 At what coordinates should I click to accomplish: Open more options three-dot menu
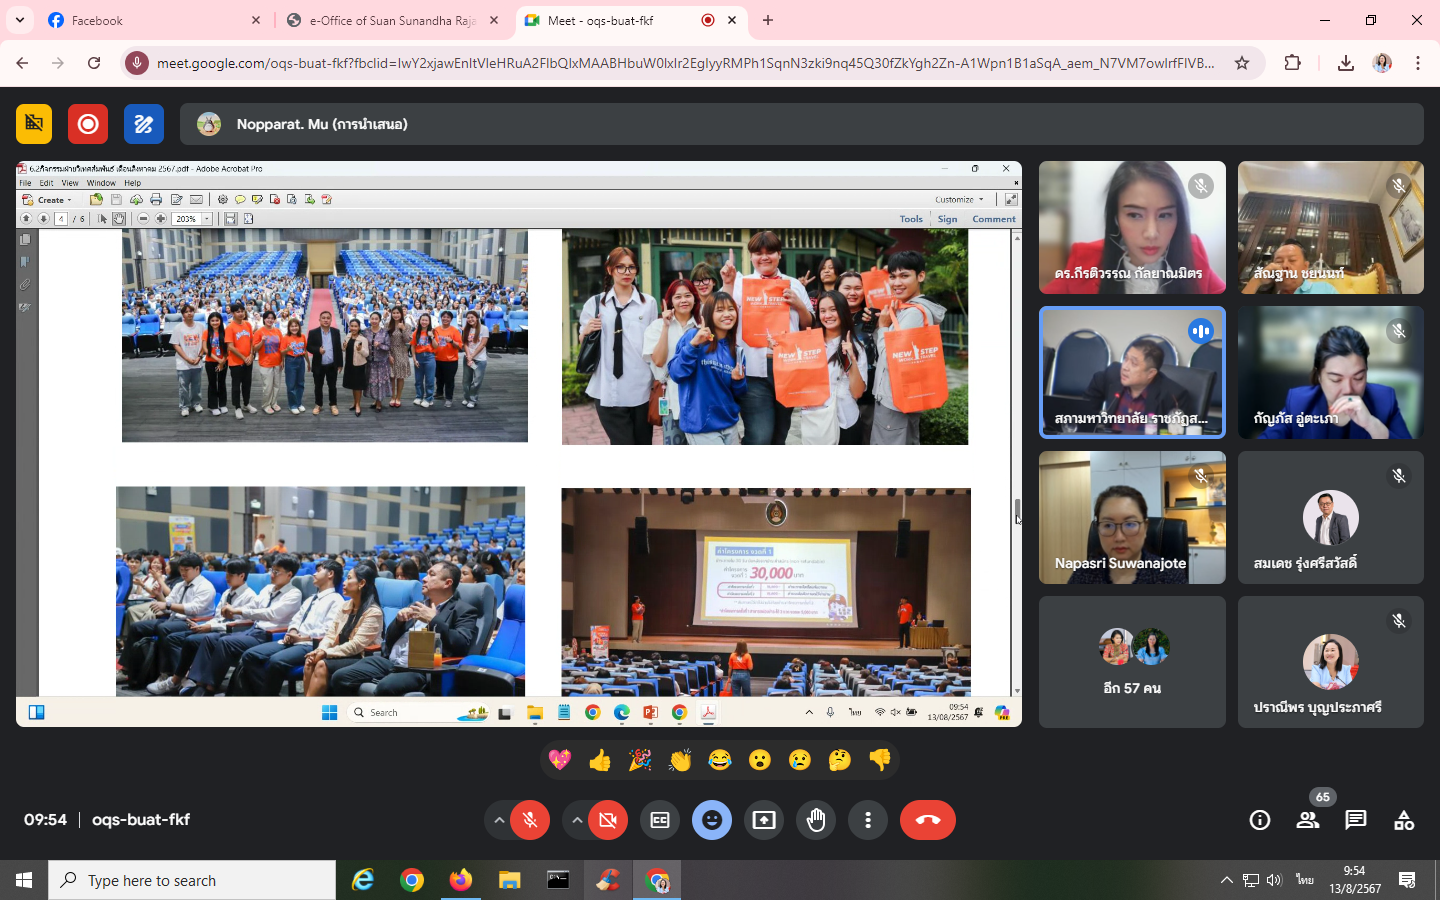tap(868, 820)
